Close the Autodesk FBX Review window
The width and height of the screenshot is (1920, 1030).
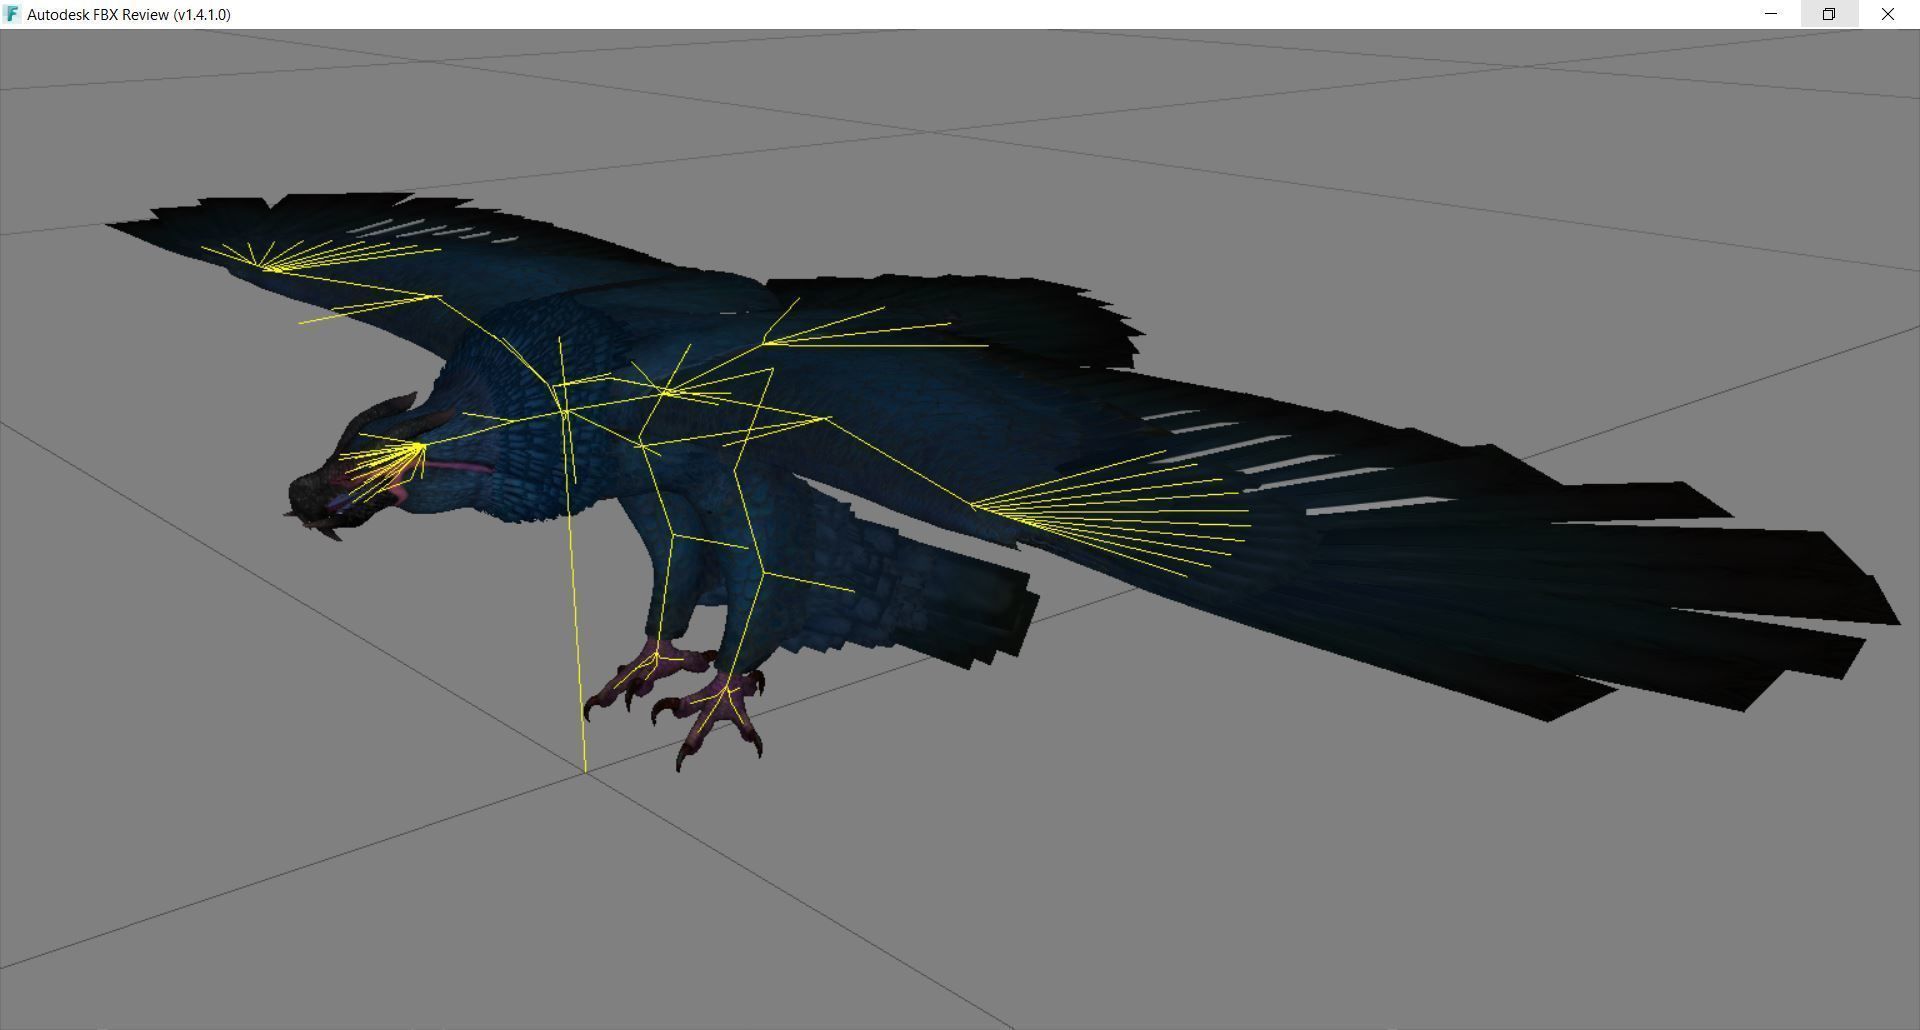(1888, 14)
